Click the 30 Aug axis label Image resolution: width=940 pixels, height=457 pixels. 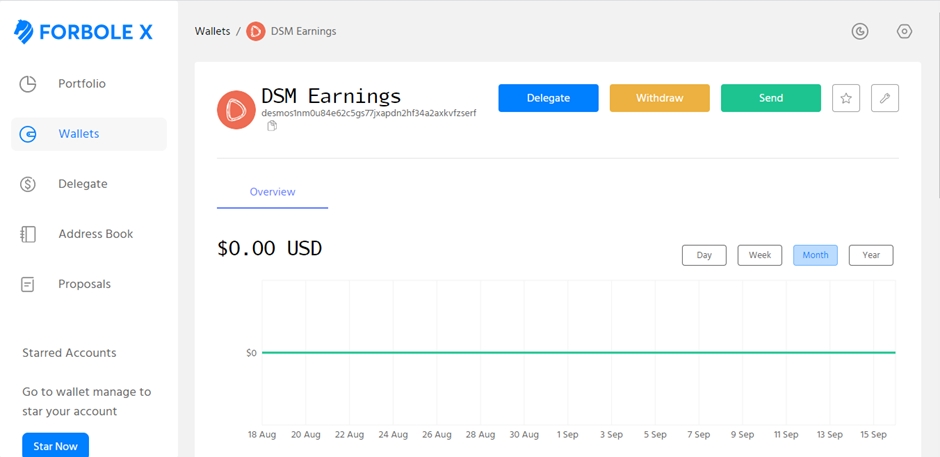(x=524, y=434)
